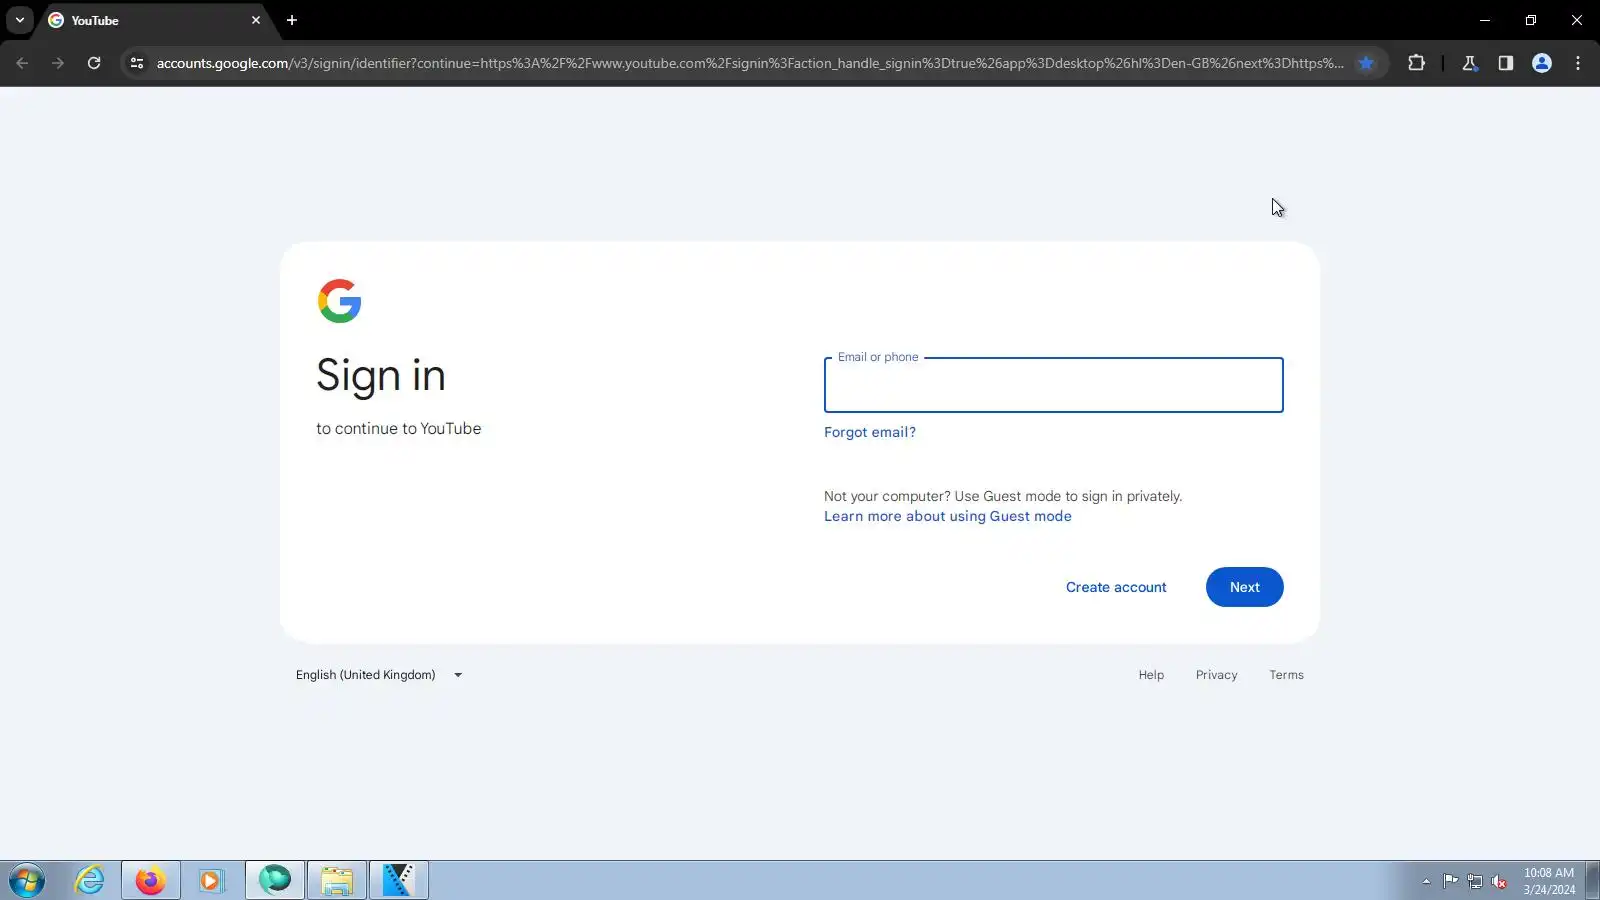Open the Terms link in the footer
Image resolution: width=1600 pixels, height=900 pixels.
pyautogui.click(x=1287, y=675)
